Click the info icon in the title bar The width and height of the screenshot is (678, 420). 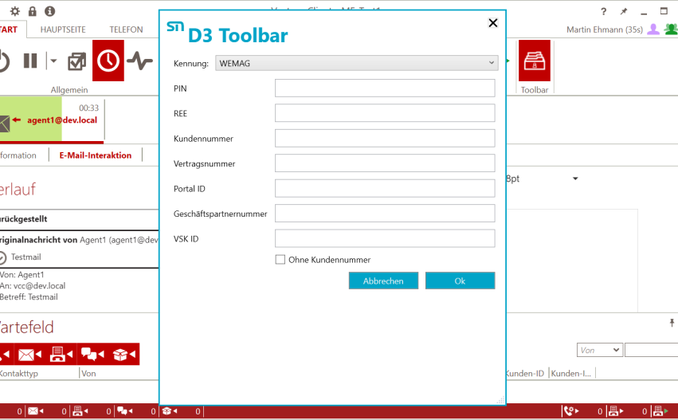[49, 11]
